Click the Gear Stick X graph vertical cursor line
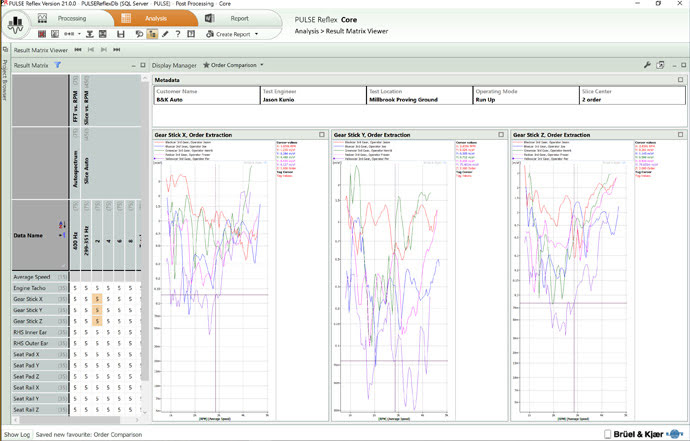The height and width of the screenshot is (441, 690). (x=216, y=286)
